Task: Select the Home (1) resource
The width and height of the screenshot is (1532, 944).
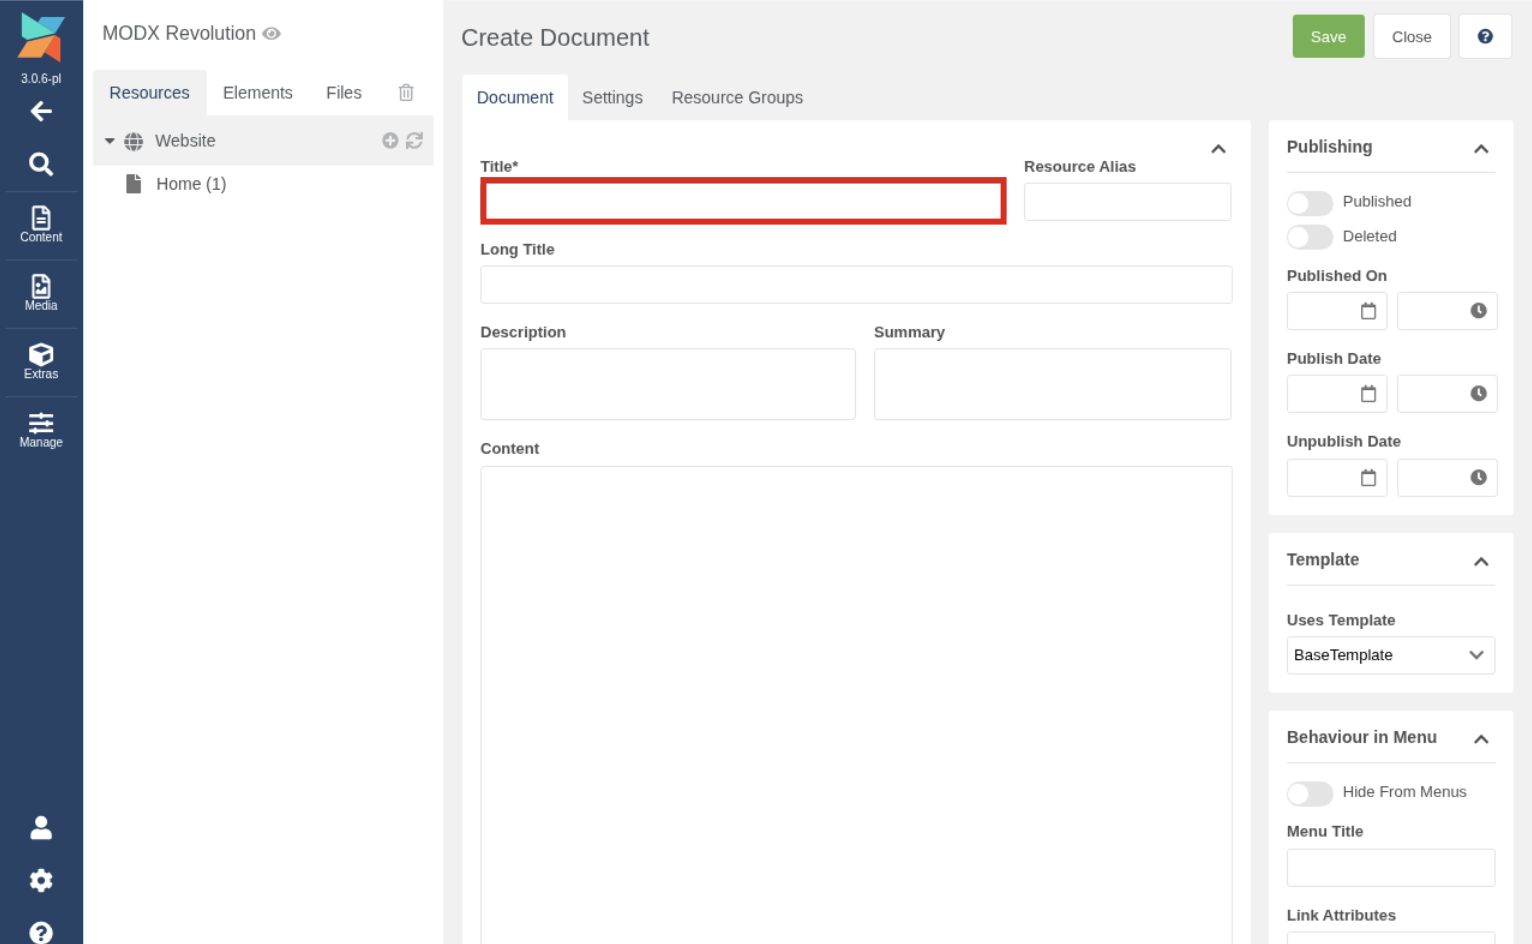Action: click(191, 184)
